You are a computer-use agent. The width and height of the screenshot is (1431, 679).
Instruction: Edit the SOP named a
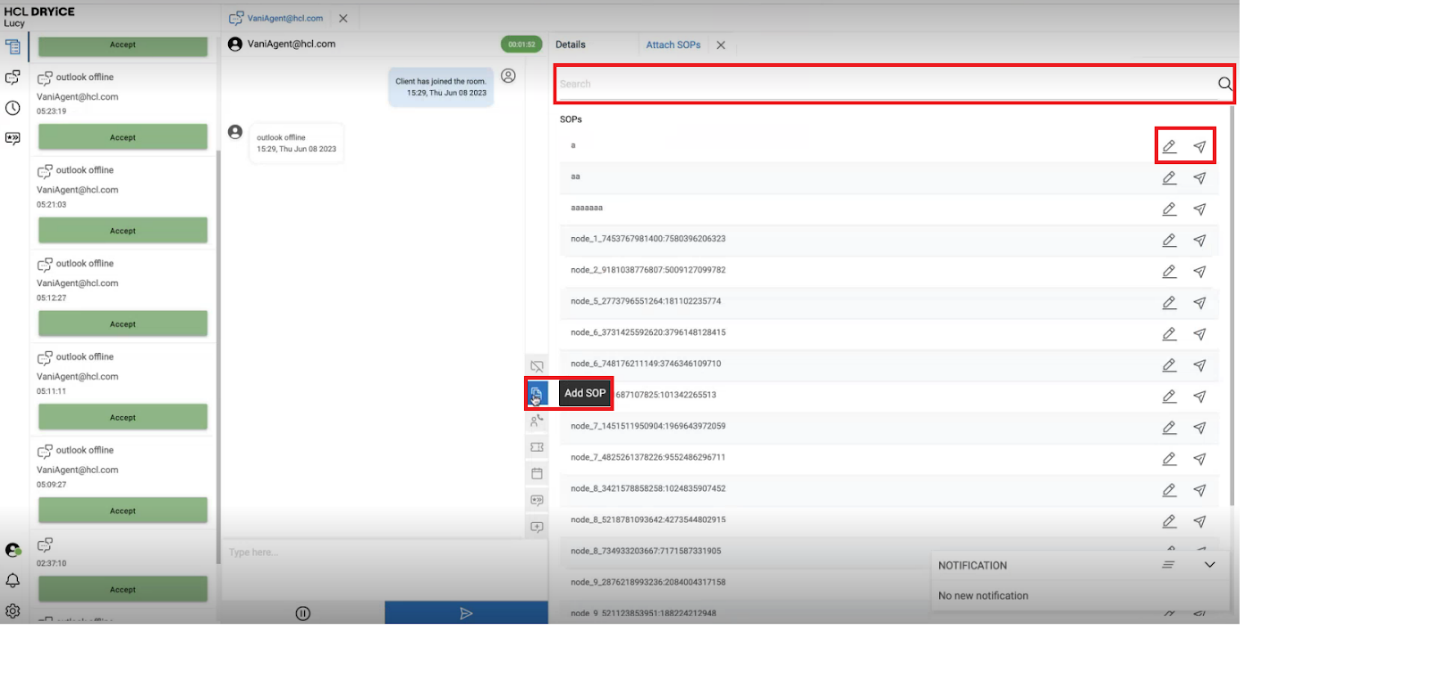pos(1169,147)
